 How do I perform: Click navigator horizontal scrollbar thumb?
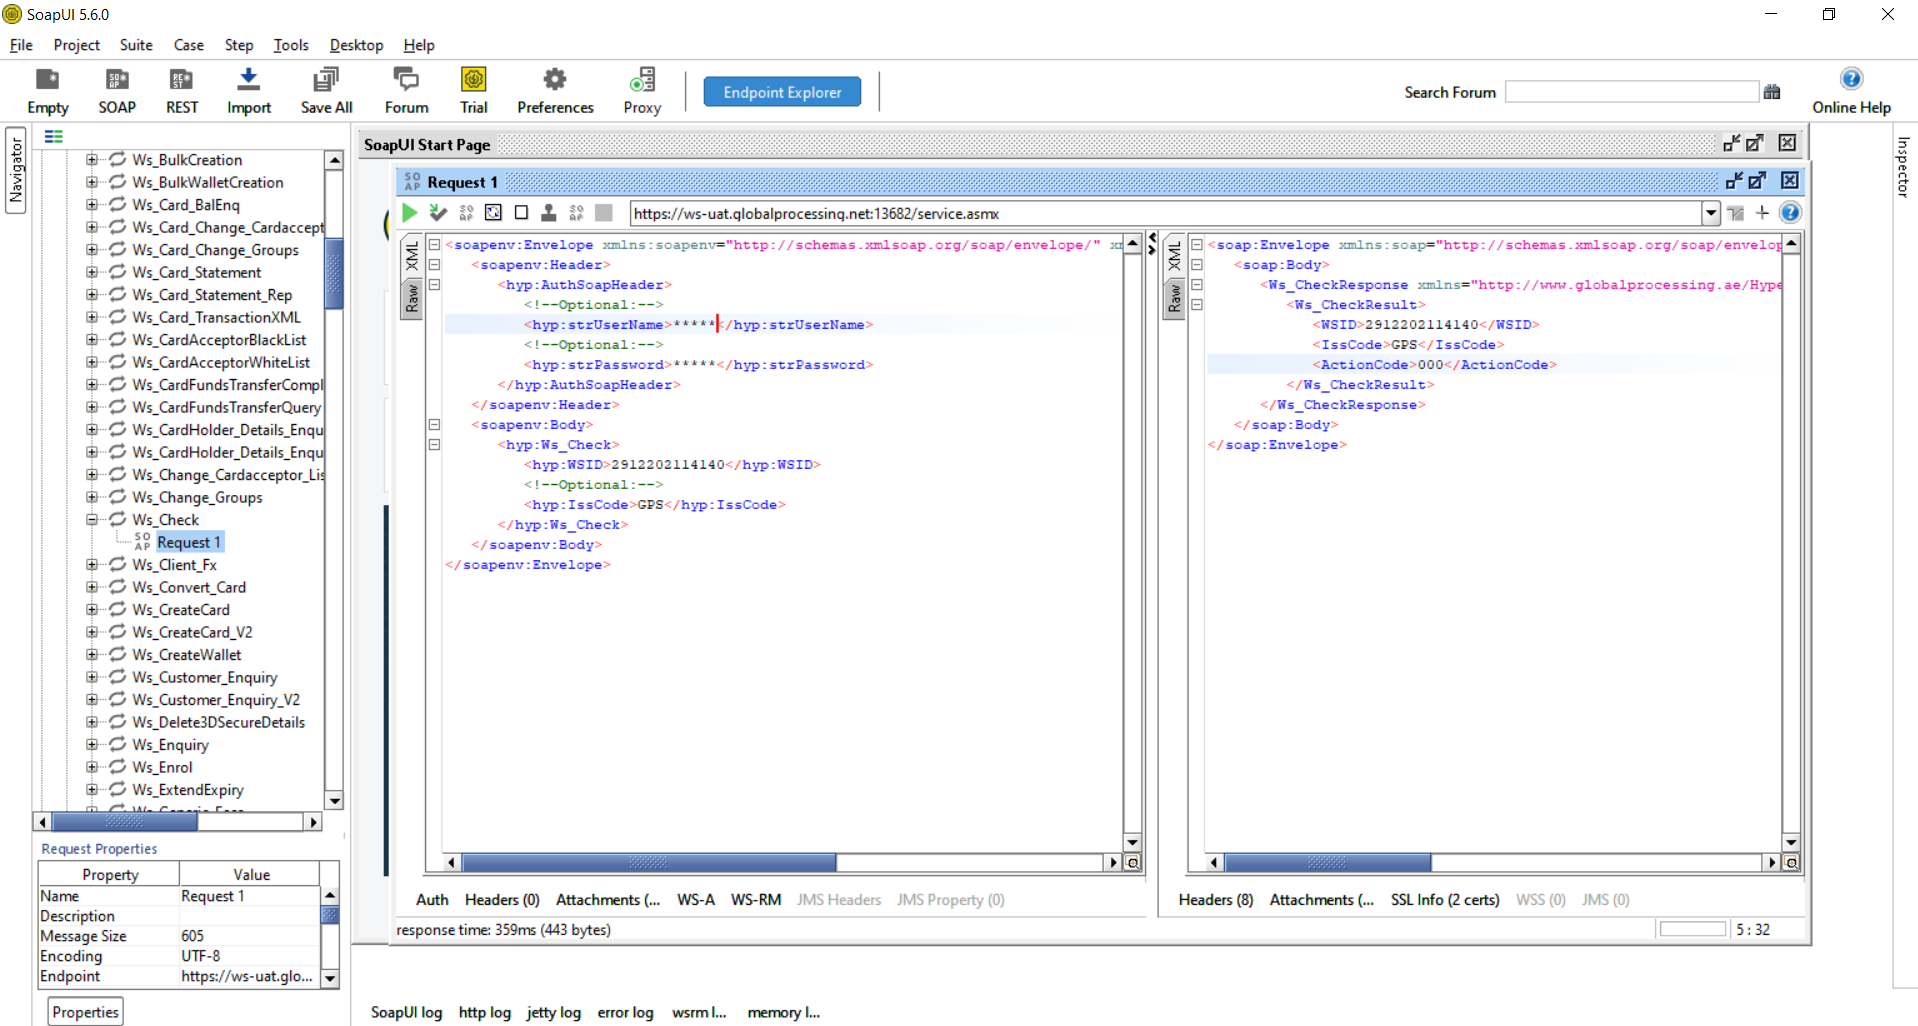[125, 822]
